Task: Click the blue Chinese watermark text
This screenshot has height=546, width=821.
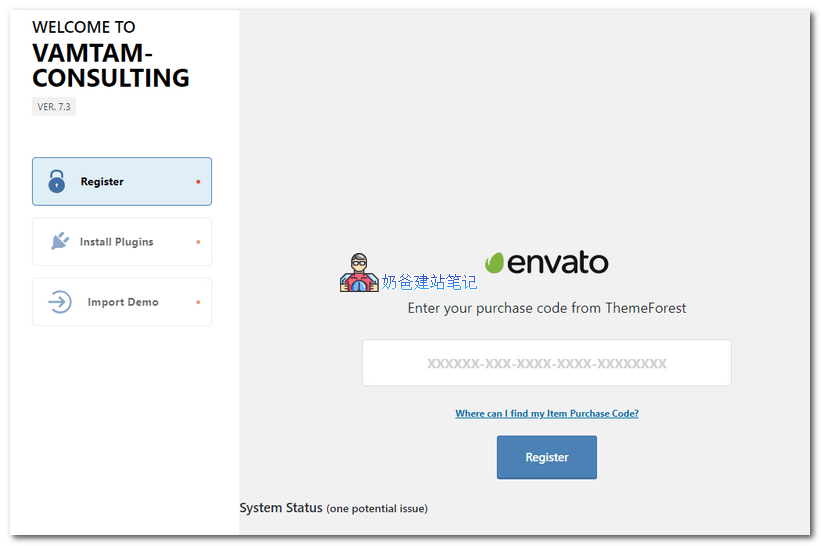Action: pos(429,283)
